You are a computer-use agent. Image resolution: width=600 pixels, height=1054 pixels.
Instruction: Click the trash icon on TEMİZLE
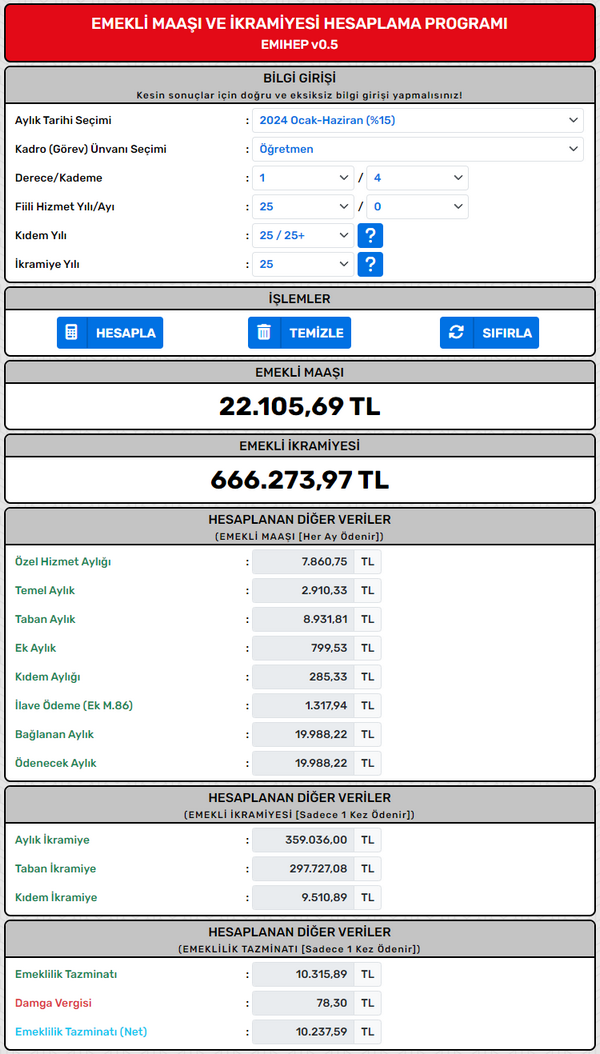pyautogui.click(x=264, y=333)
